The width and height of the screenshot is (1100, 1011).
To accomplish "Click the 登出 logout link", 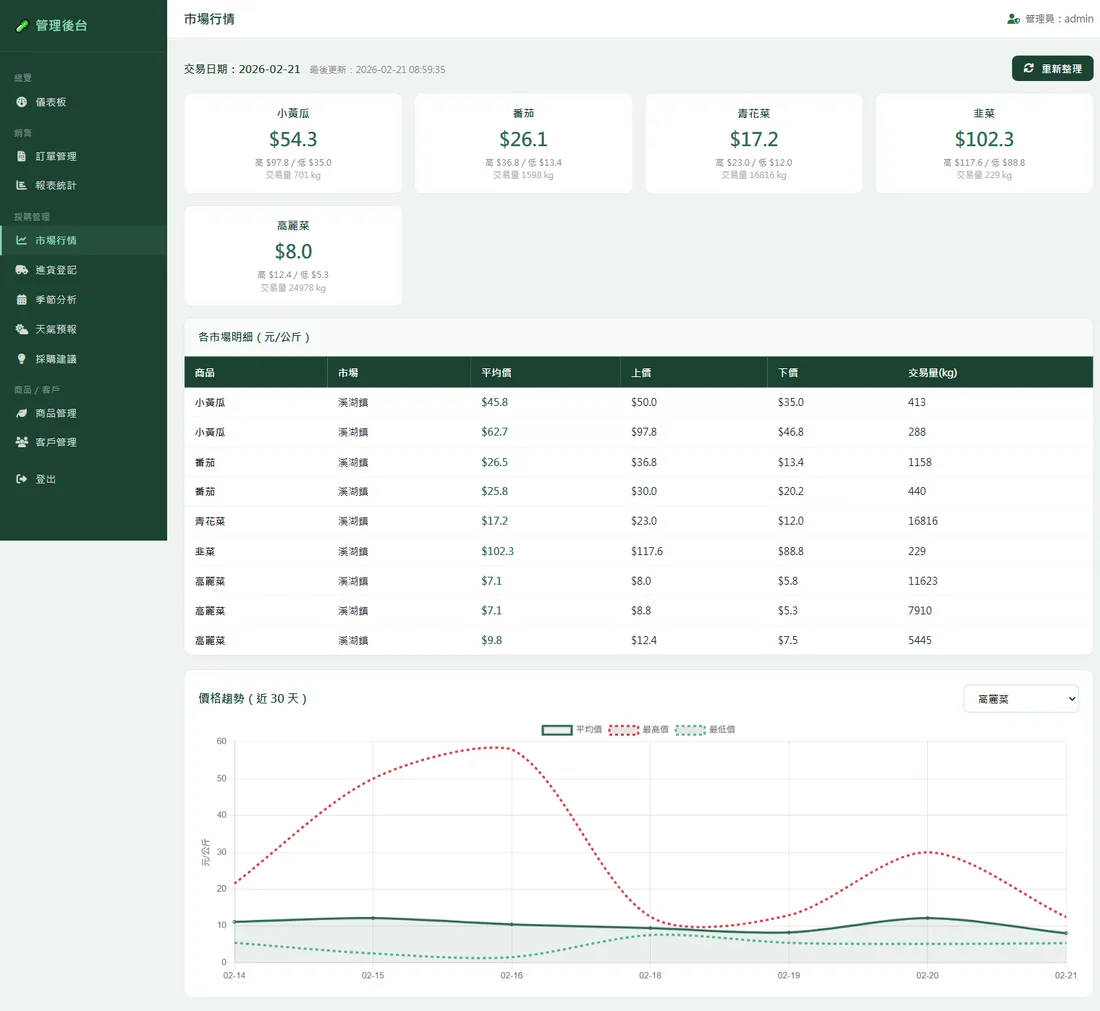I will coord(83,478).
